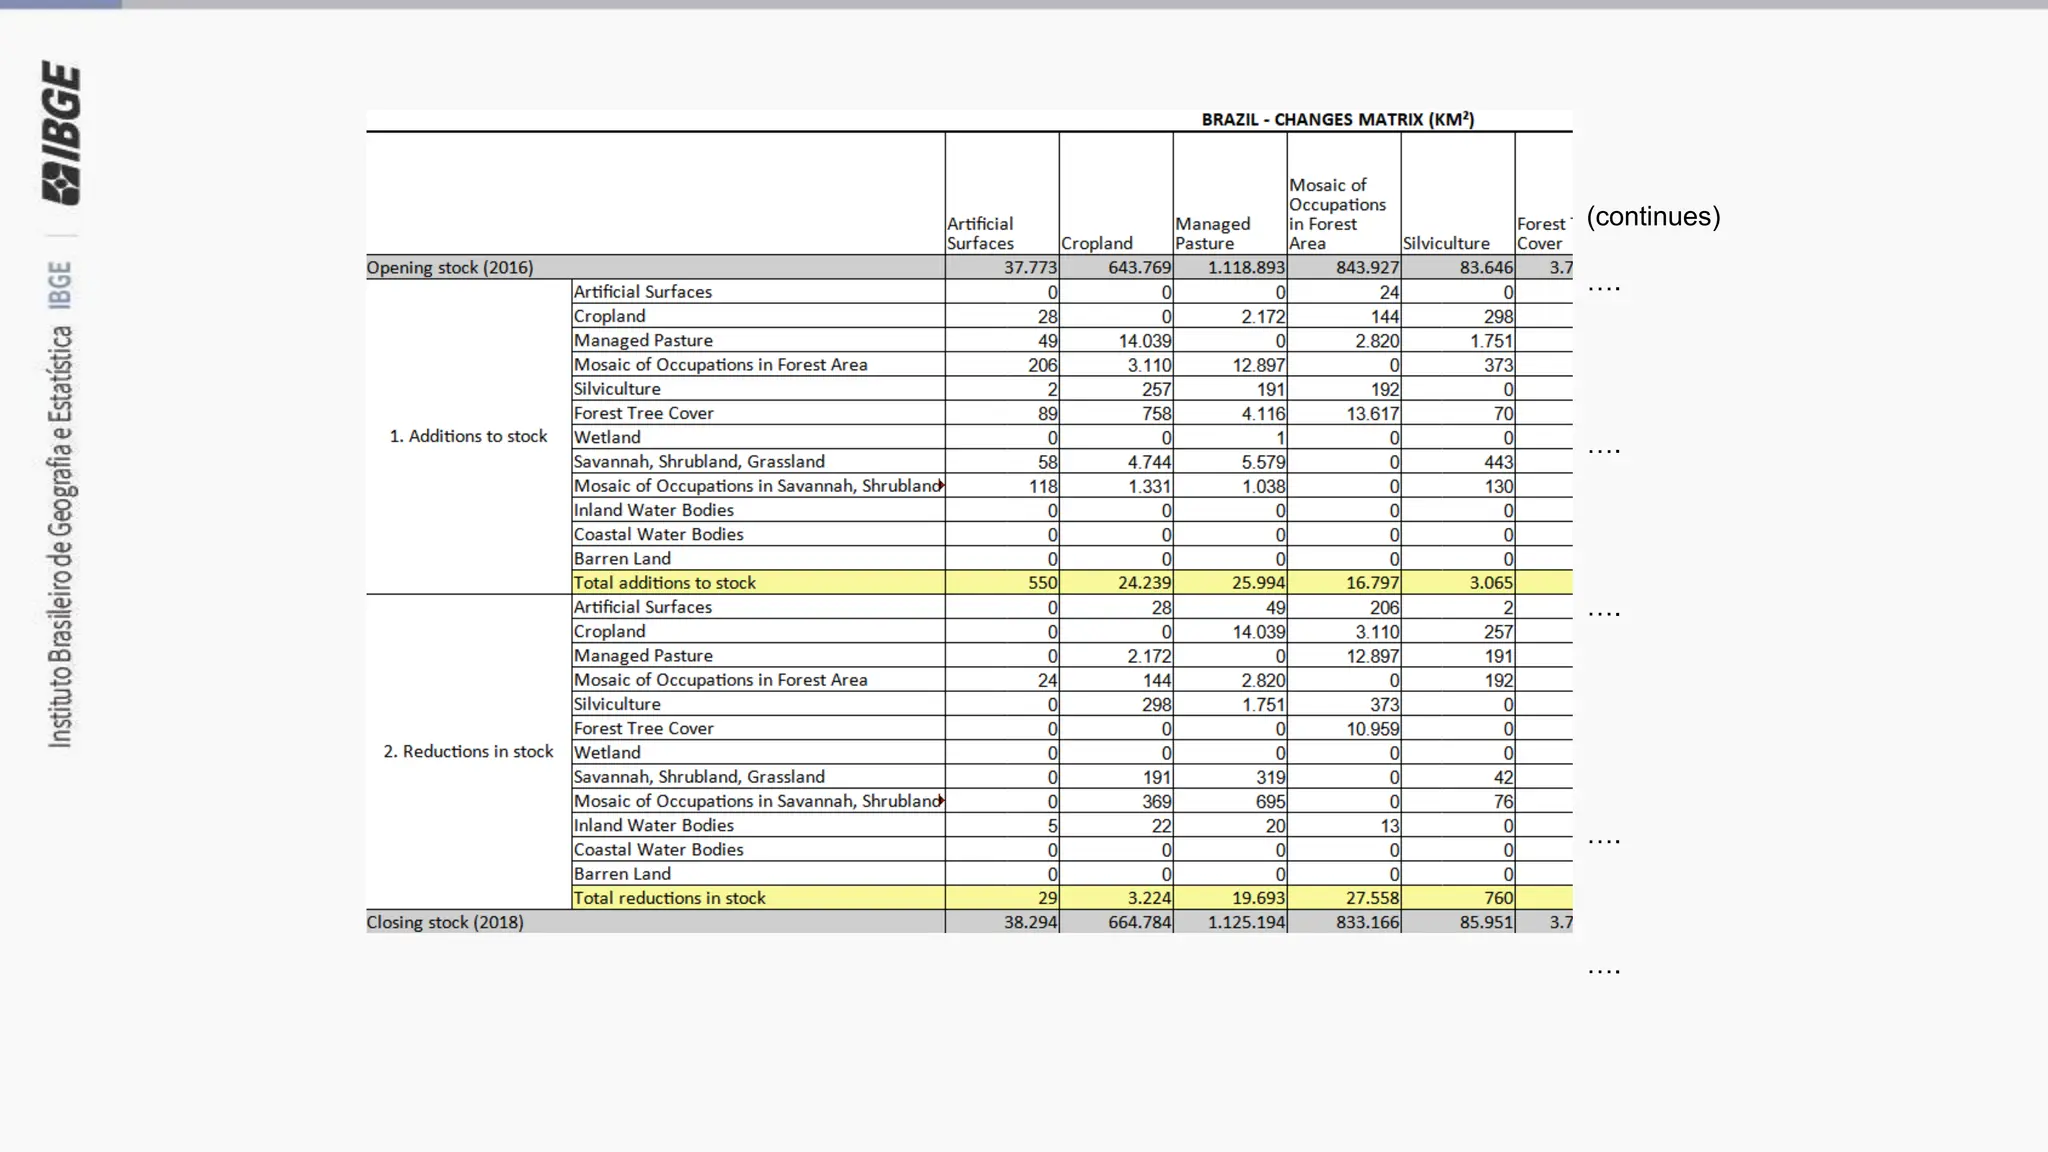Click the Cropland opening stock value 643.769

coord(1139,267)
